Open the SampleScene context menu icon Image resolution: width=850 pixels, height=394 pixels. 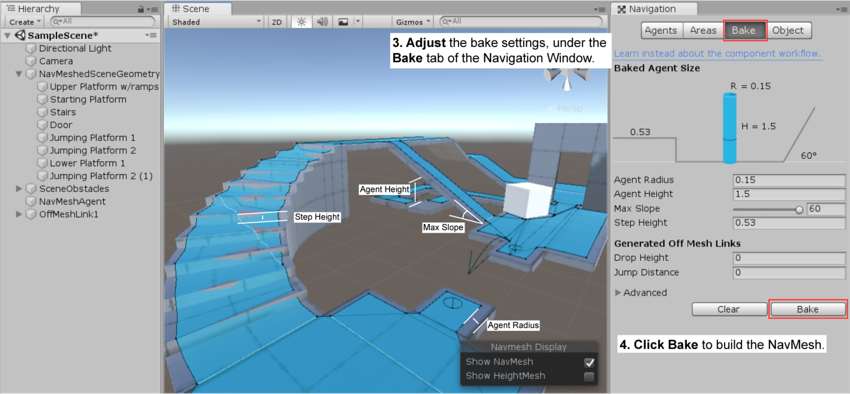click(151, 35)
